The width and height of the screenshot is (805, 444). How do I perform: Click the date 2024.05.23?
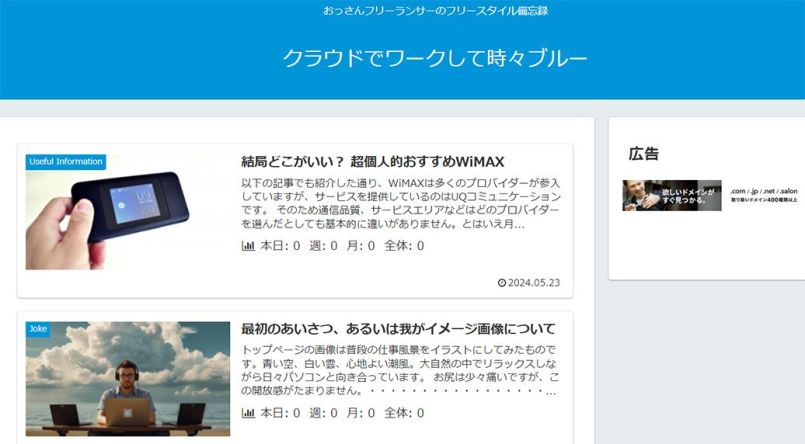534,283
